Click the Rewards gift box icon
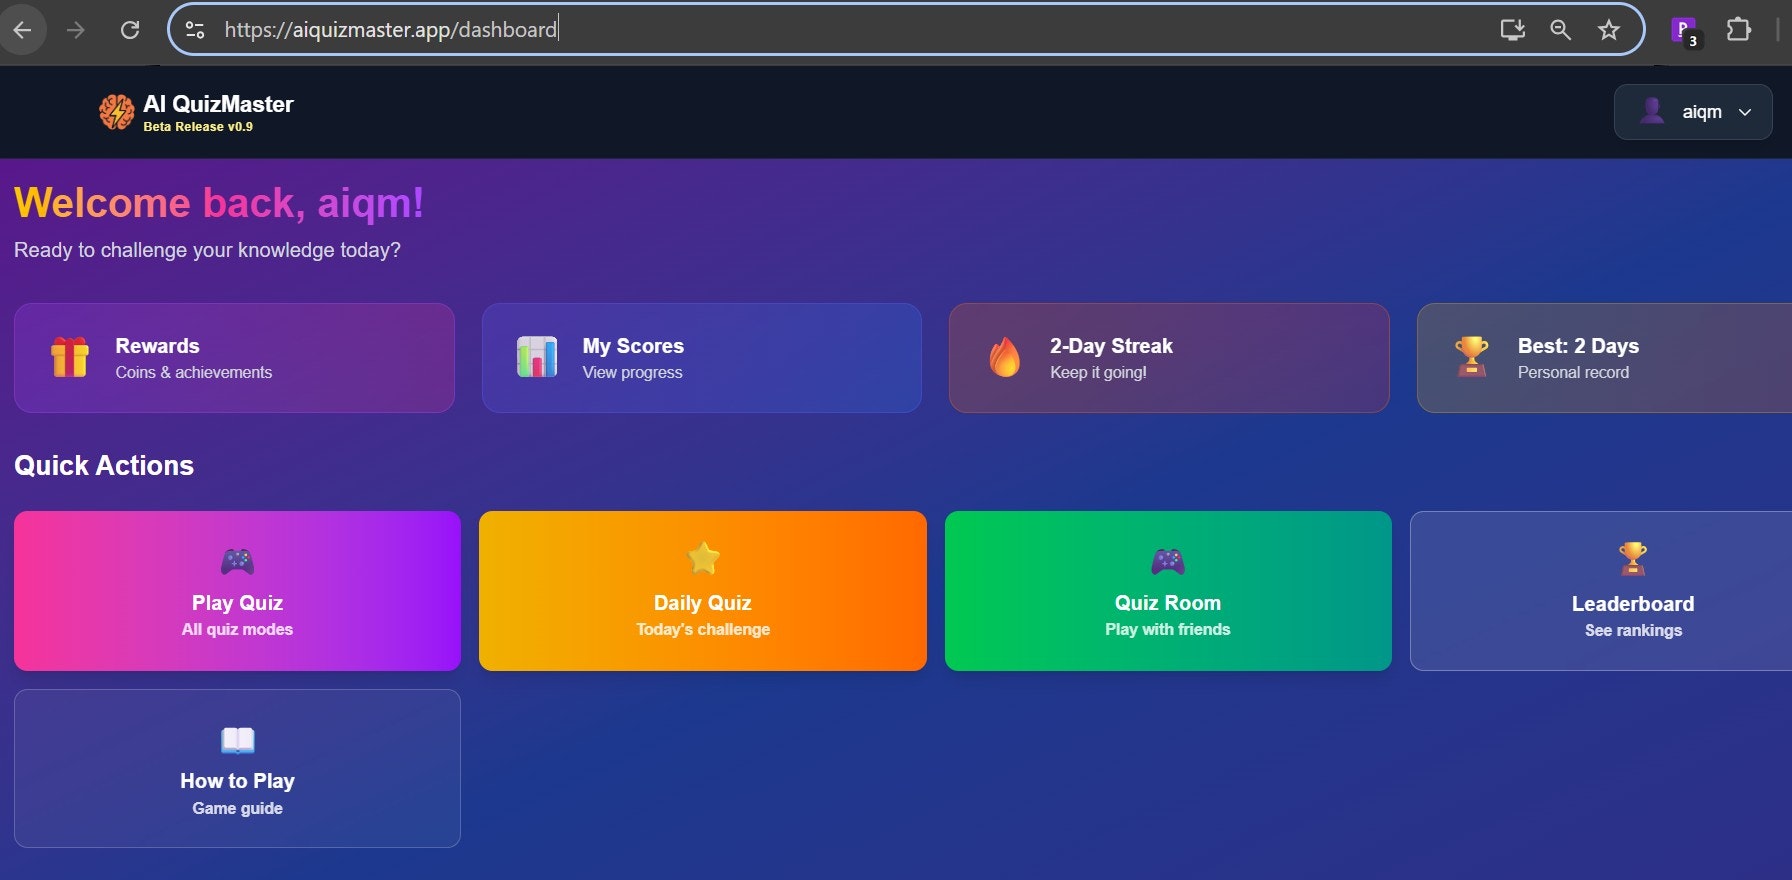Viewport: 1792px width, 880px height. coord(70,357)
